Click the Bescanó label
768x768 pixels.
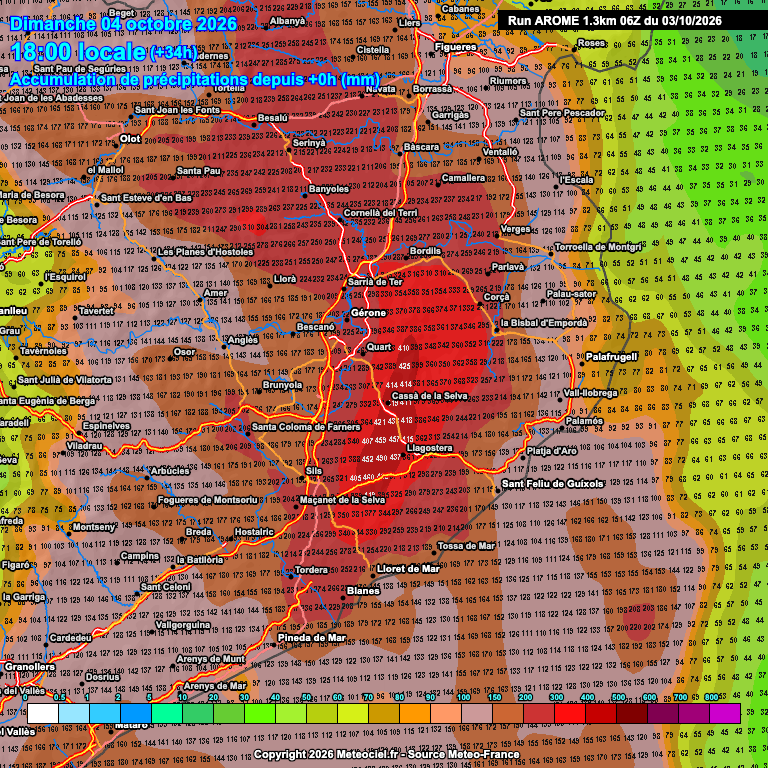[x=315, y=327]
